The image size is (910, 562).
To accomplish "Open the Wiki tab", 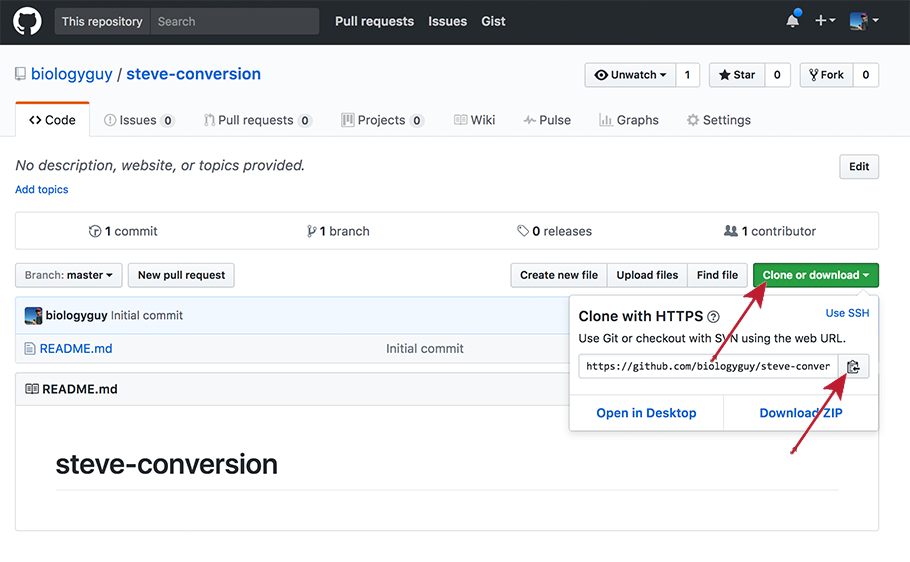I will (x=474, y=120).
